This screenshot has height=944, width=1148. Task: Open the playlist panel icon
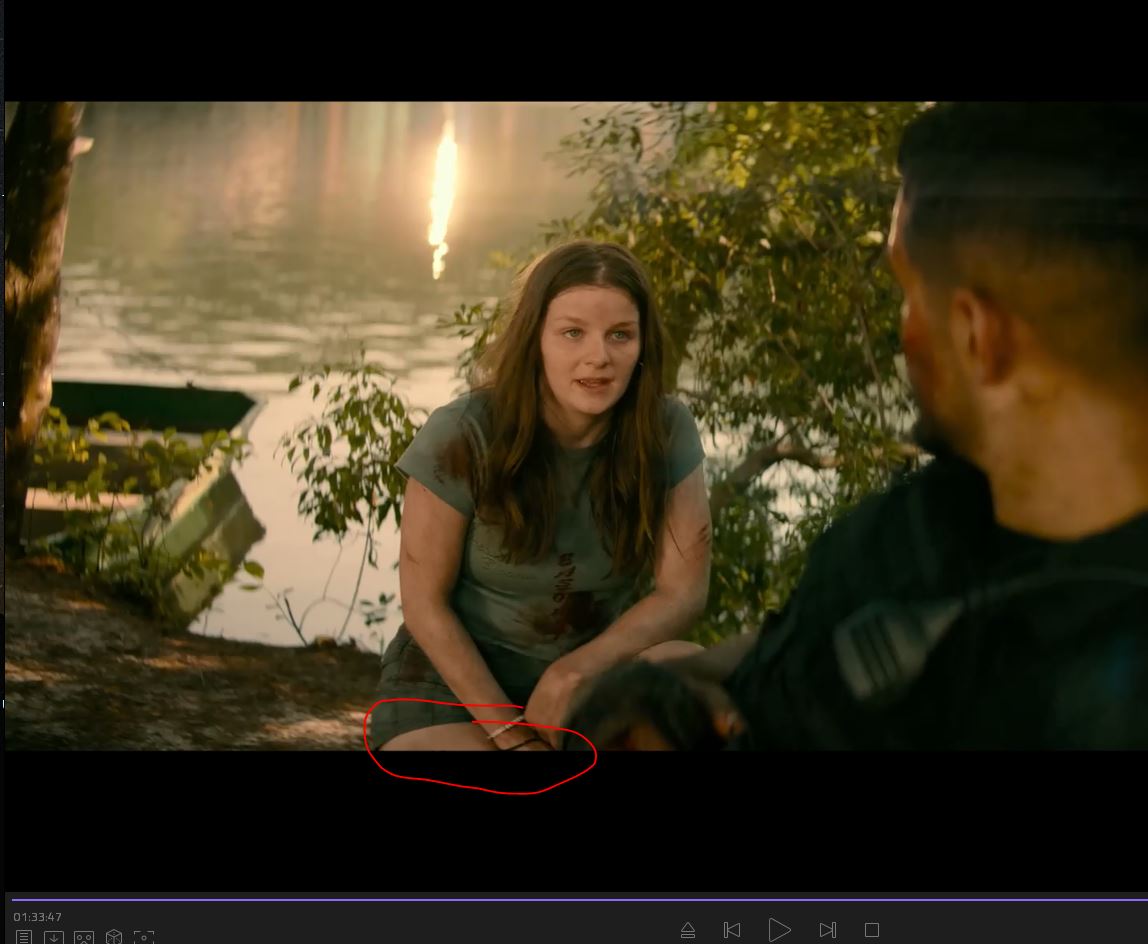pos(24,937)
